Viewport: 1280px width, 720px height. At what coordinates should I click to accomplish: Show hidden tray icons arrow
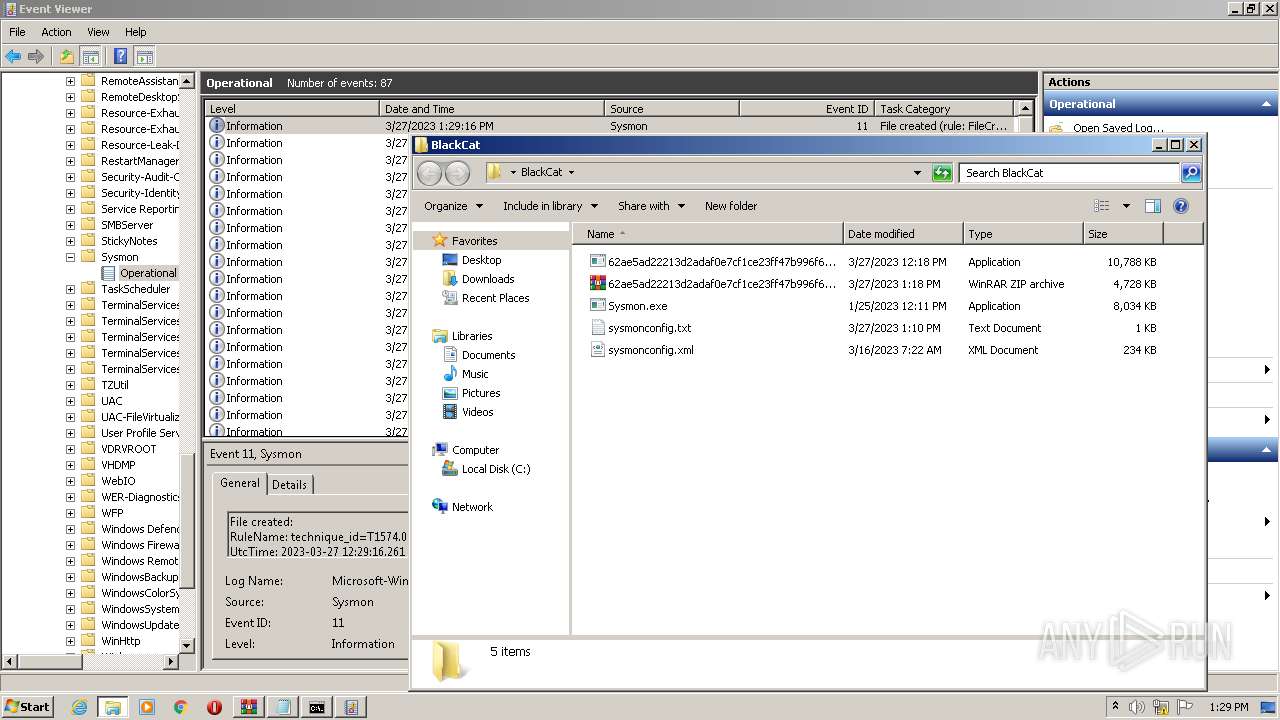click(1116, 706)
